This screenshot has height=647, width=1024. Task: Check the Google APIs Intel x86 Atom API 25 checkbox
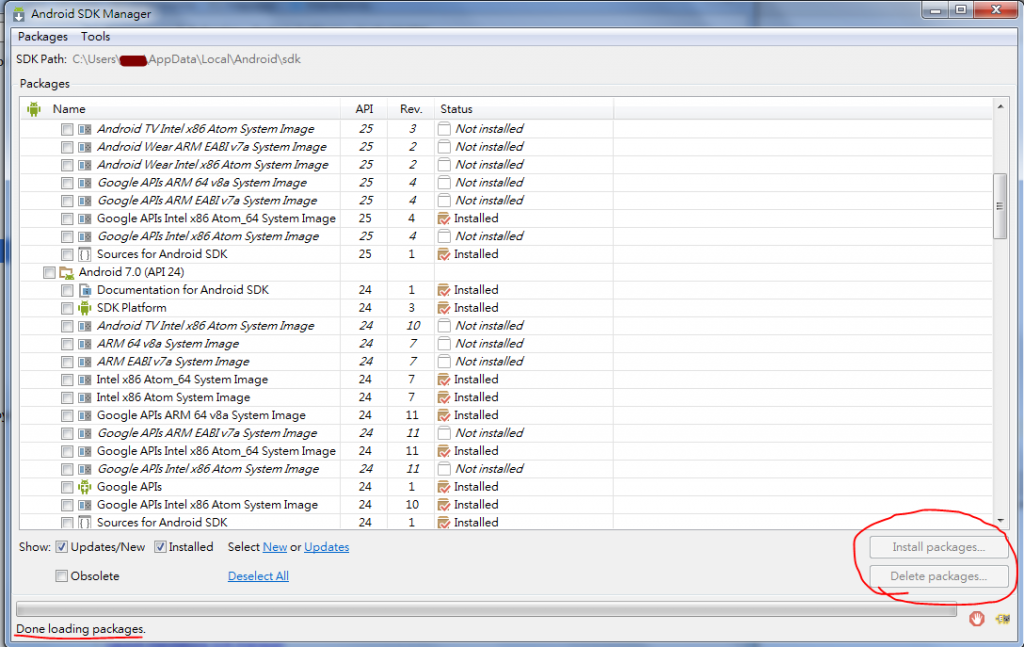[67, 236]
